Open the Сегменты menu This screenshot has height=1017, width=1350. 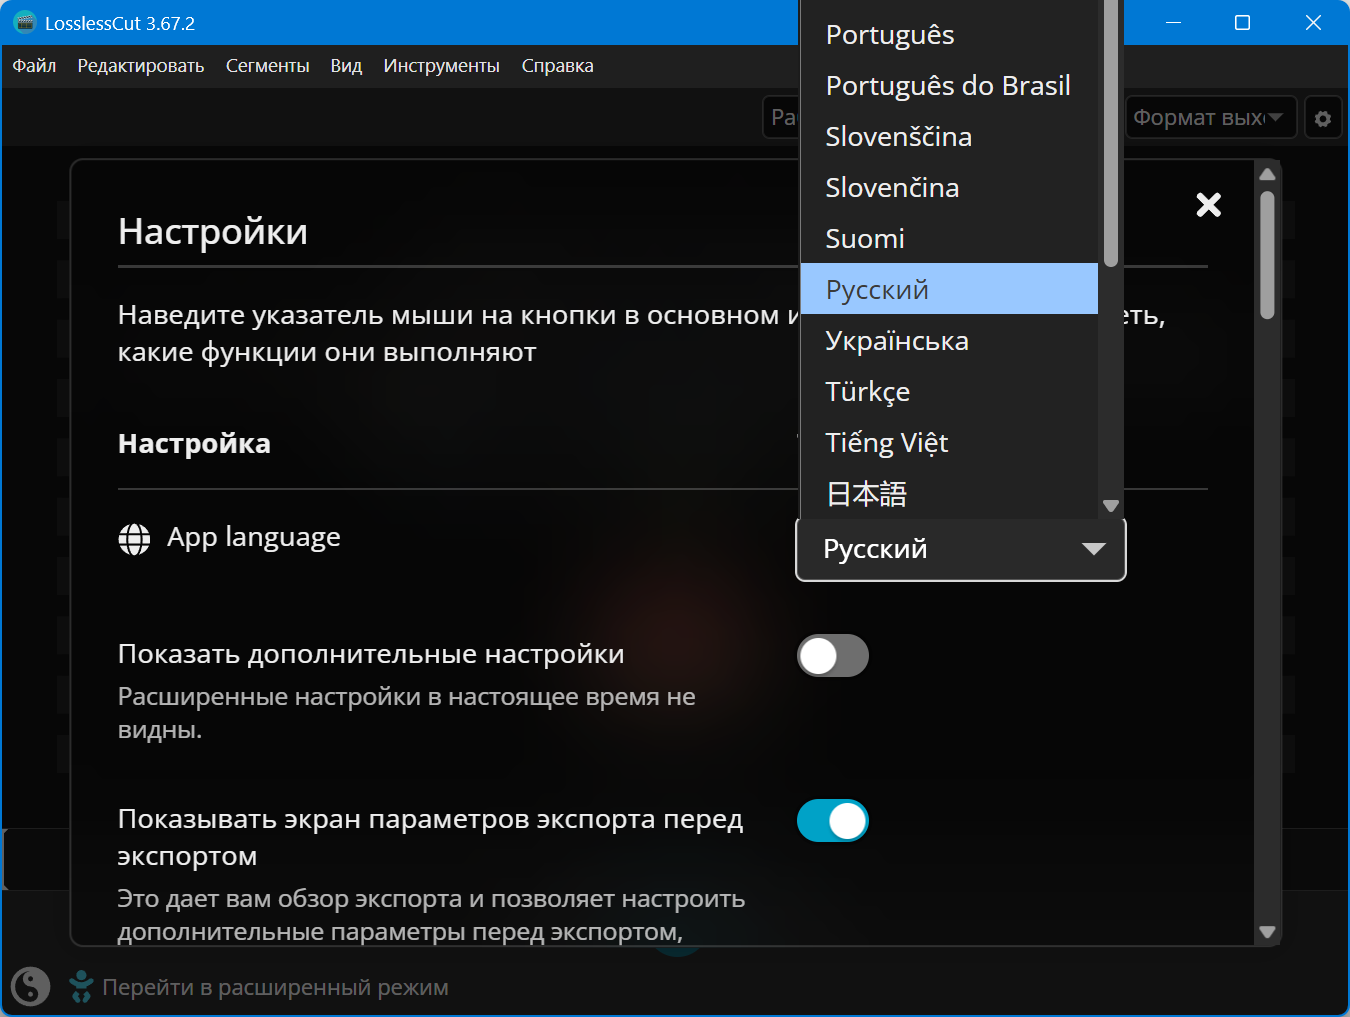[x=267, y=66]
